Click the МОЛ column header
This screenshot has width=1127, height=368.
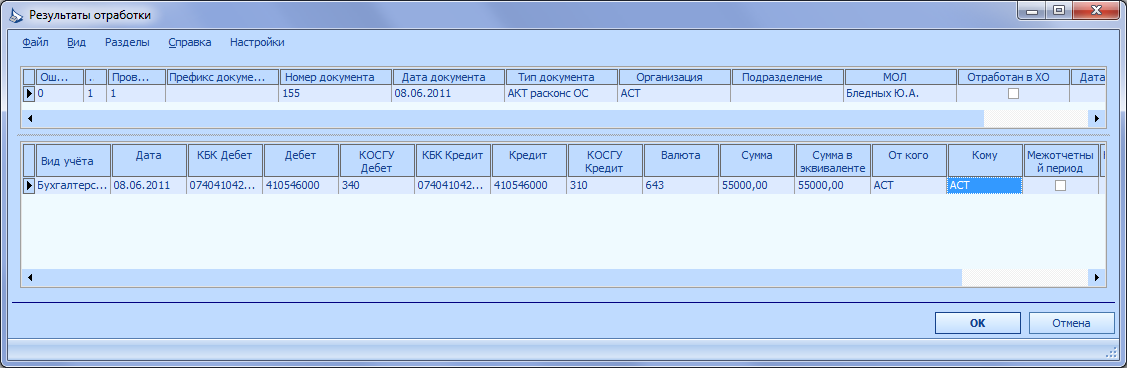pyautogui.click(x=900, y=77)
